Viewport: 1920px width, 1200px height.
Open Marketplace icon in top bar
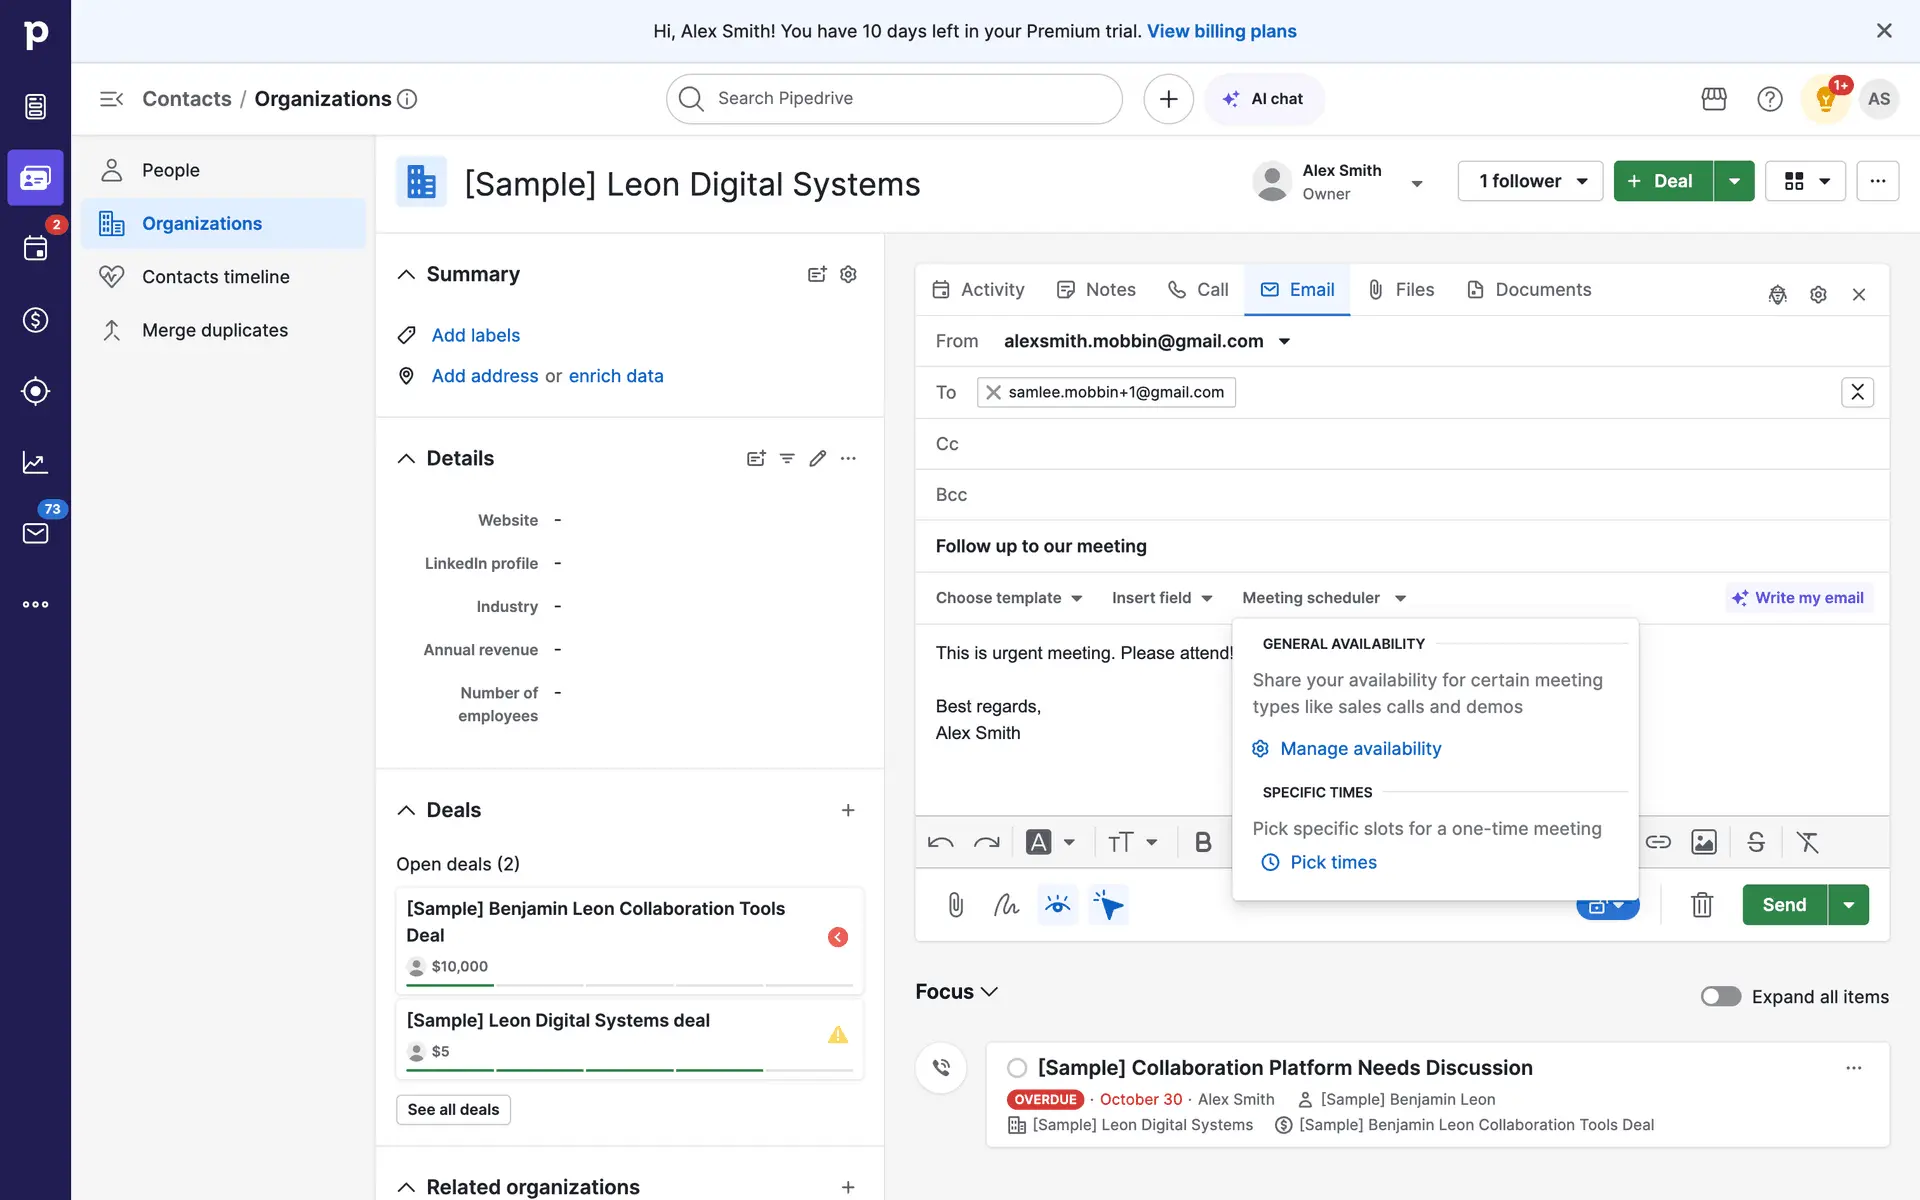(x=1713, y=99)
